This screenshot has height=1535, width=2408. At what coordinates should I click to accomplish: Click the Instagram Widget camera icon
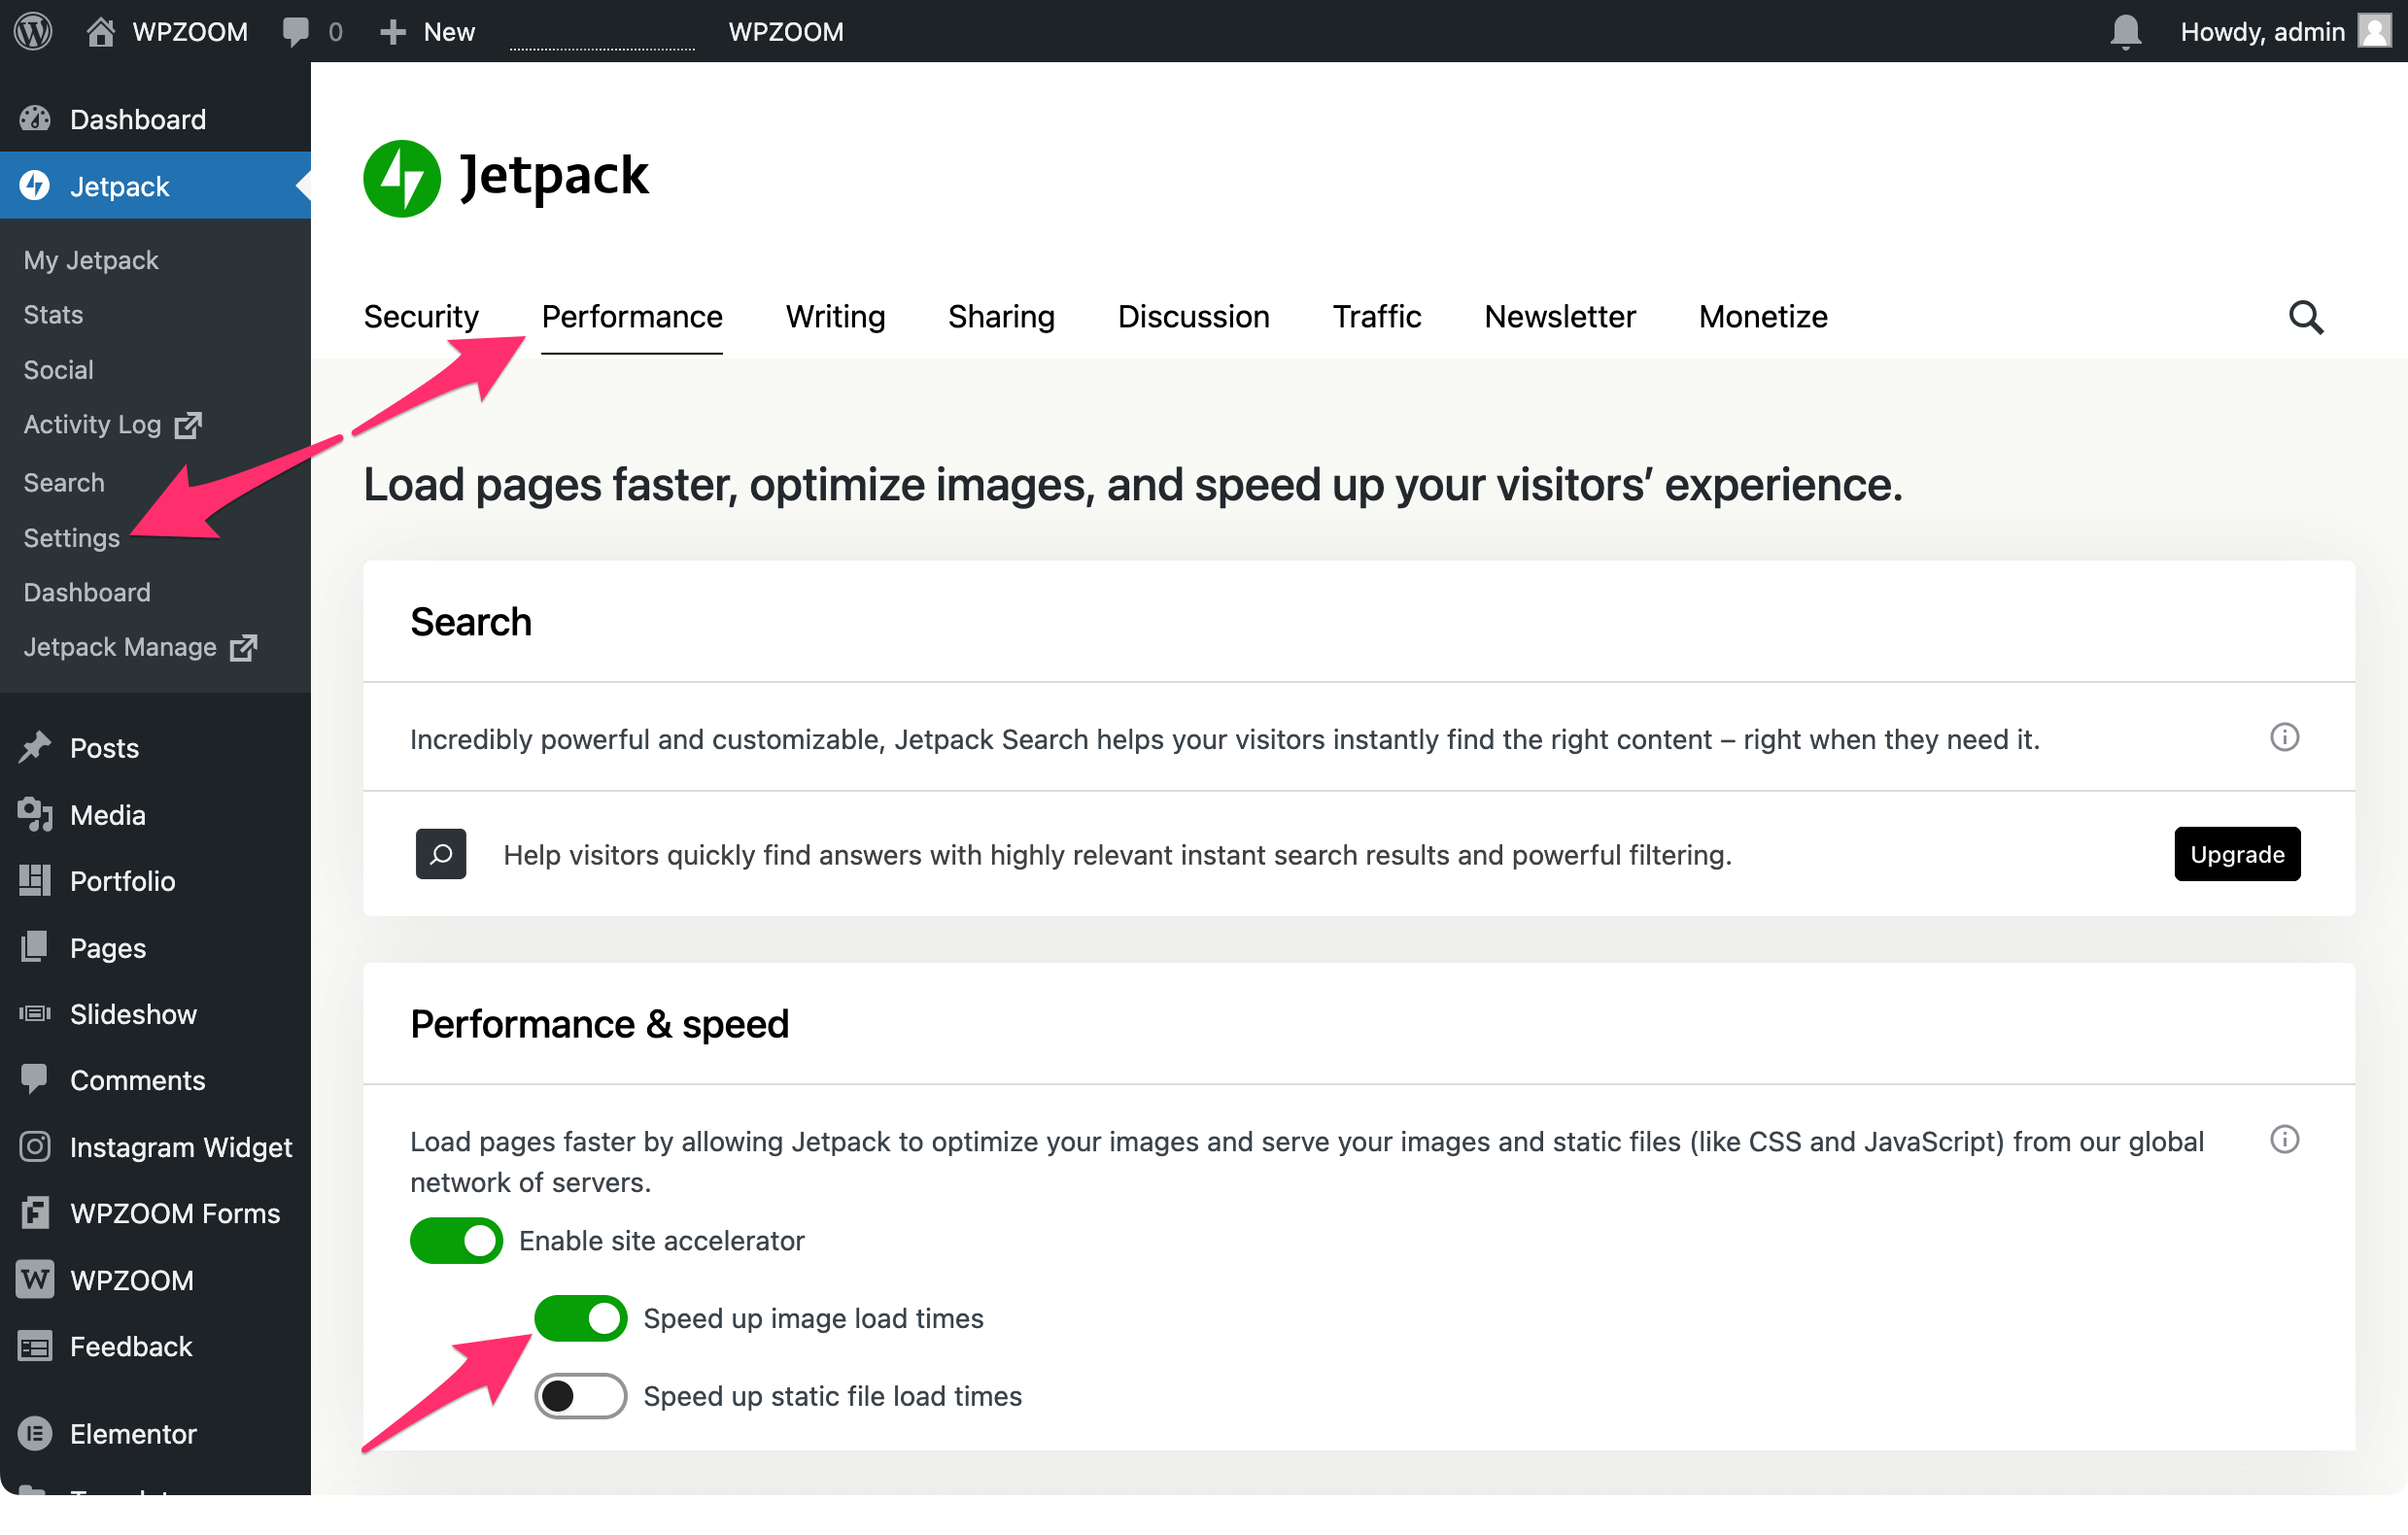coord(35,1146)
